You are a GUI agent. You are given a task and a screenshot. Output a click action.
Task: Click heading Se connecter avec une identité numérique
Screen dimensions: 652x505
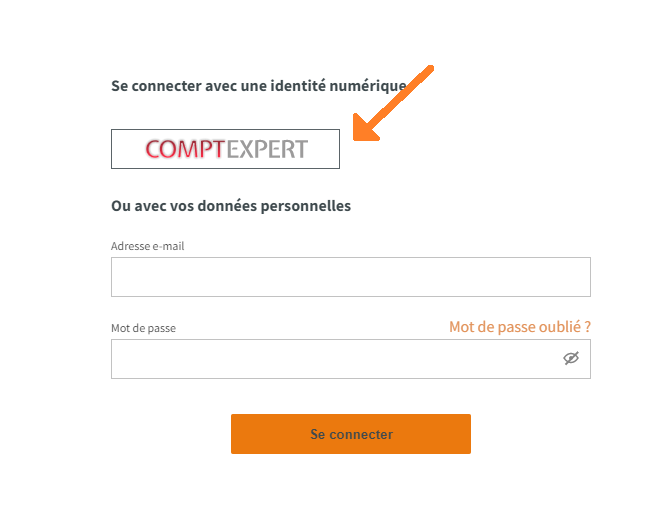click(x=259, y=86)
